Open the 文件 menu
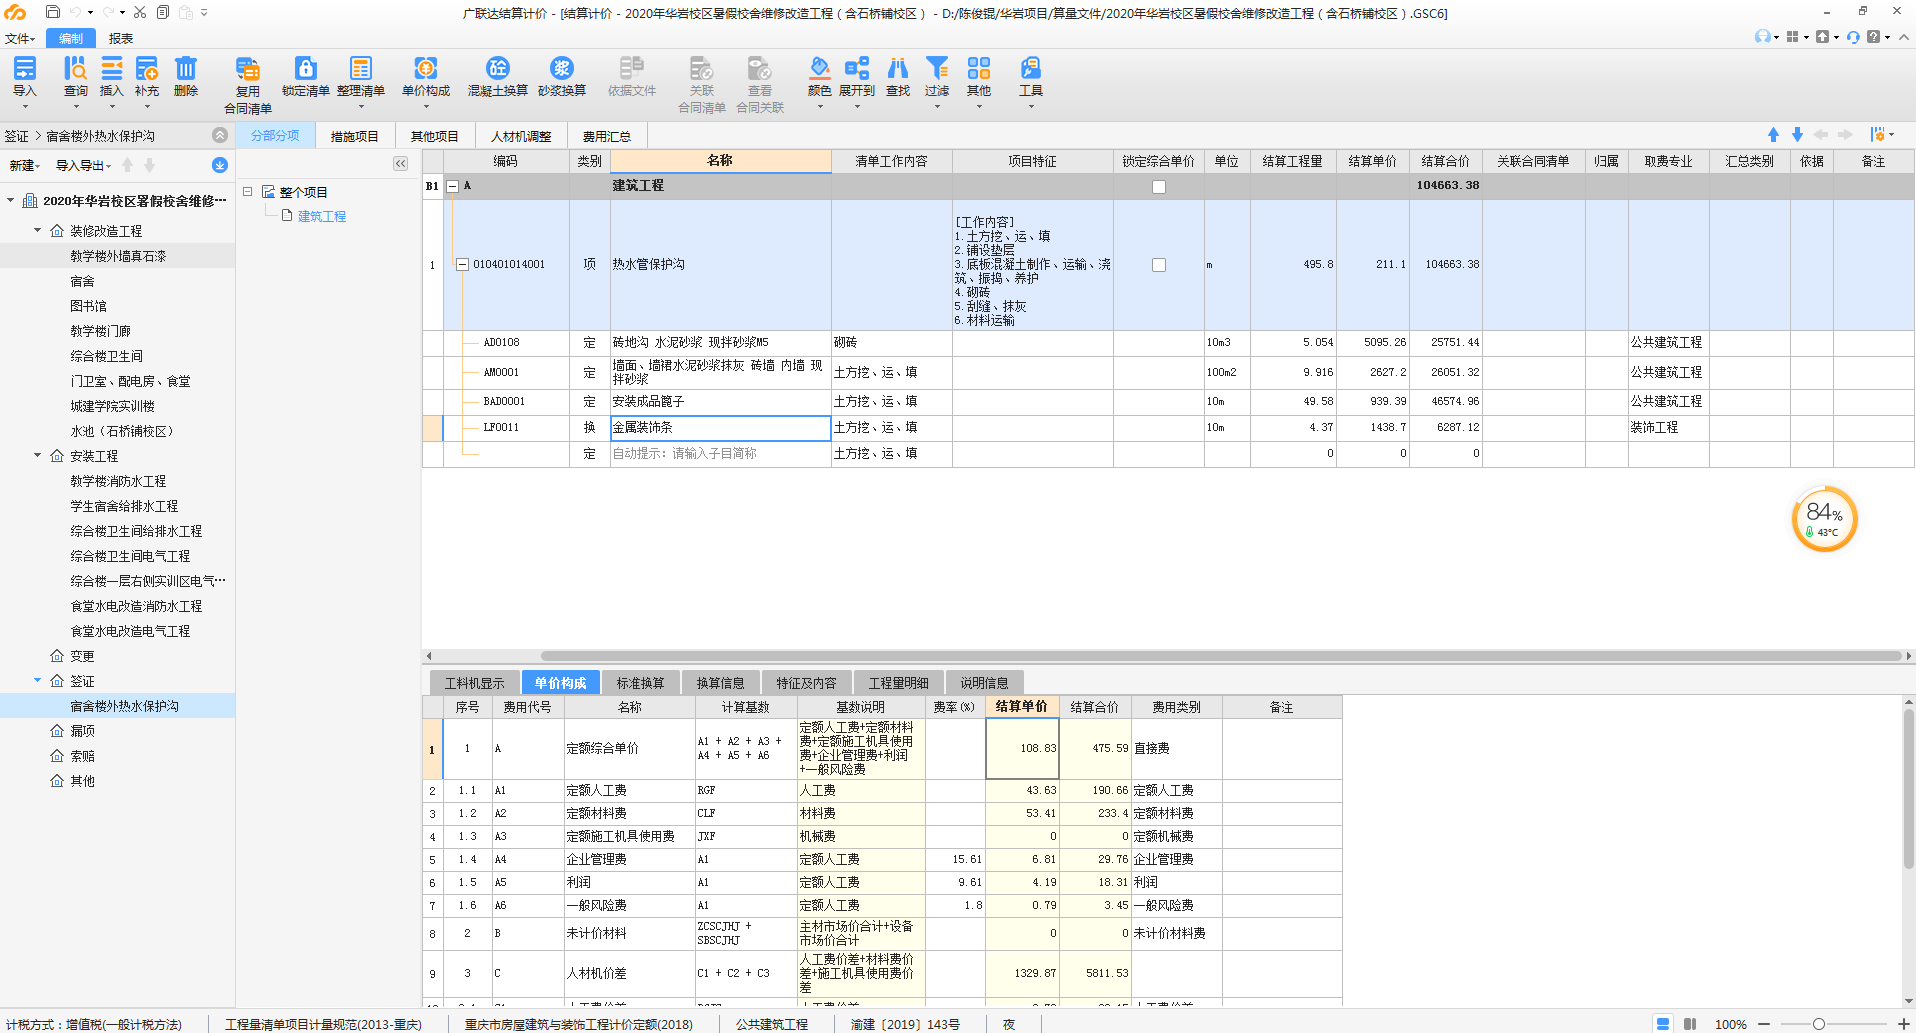1916x1033 pixels. [19, 38]
